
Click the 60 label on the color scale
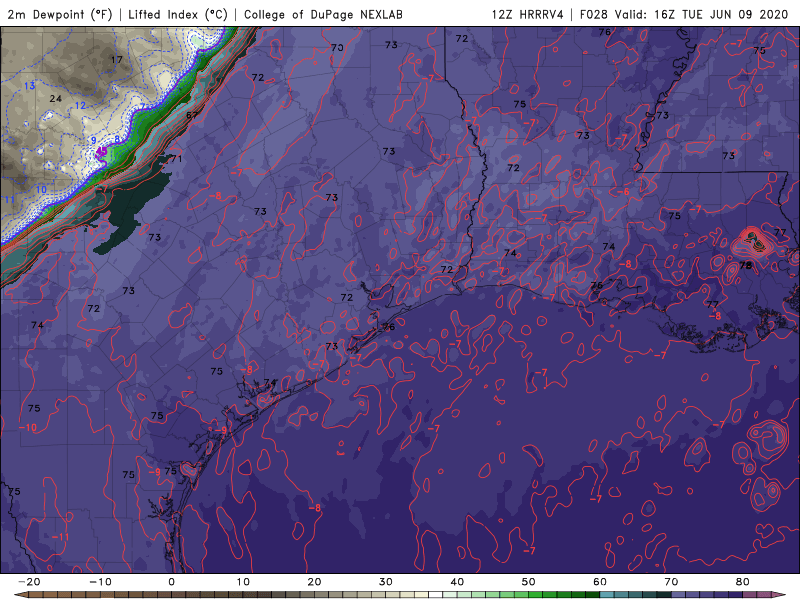[x=600, y=582]
